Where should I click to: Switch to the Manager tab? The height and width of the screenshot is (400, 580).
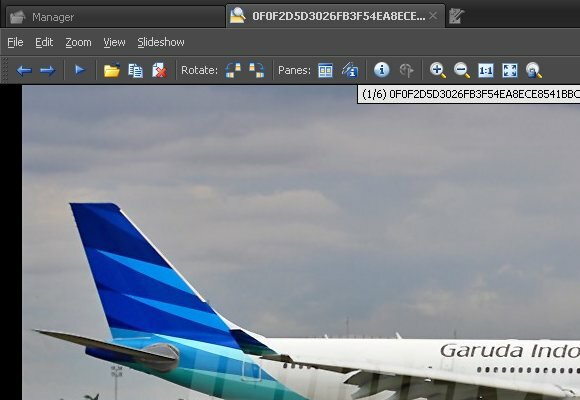[115, 17]
